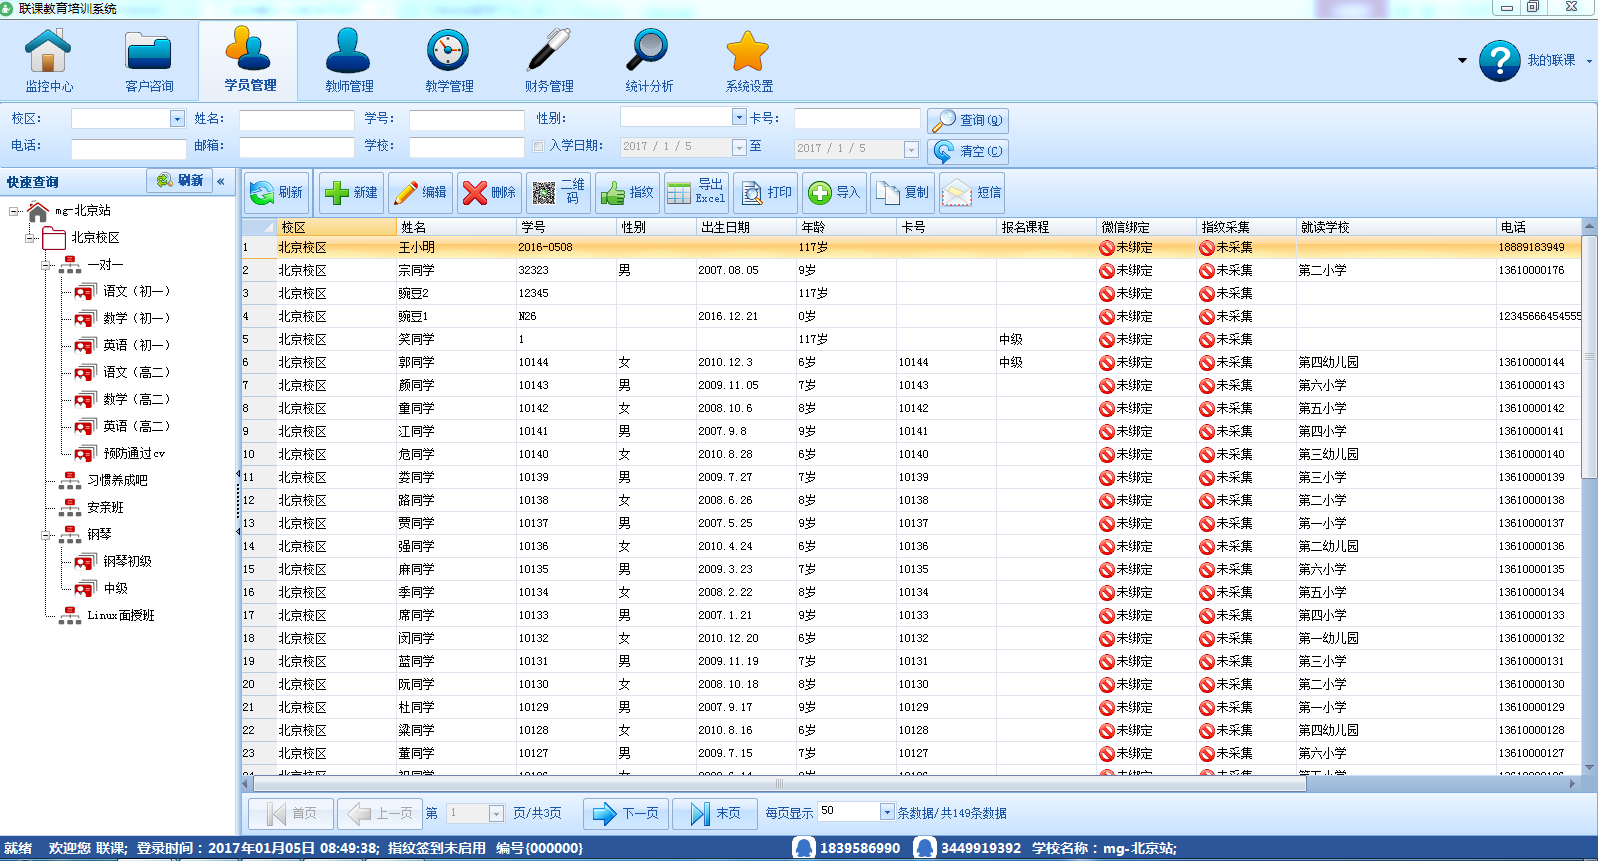Collapse the 钢琴 tree node
1598x861 pixels.
tap(47, 535)
